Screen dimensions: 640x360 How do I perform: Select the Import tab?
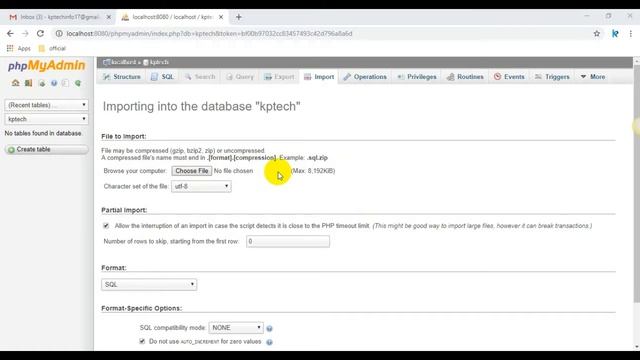coord(319,77)
